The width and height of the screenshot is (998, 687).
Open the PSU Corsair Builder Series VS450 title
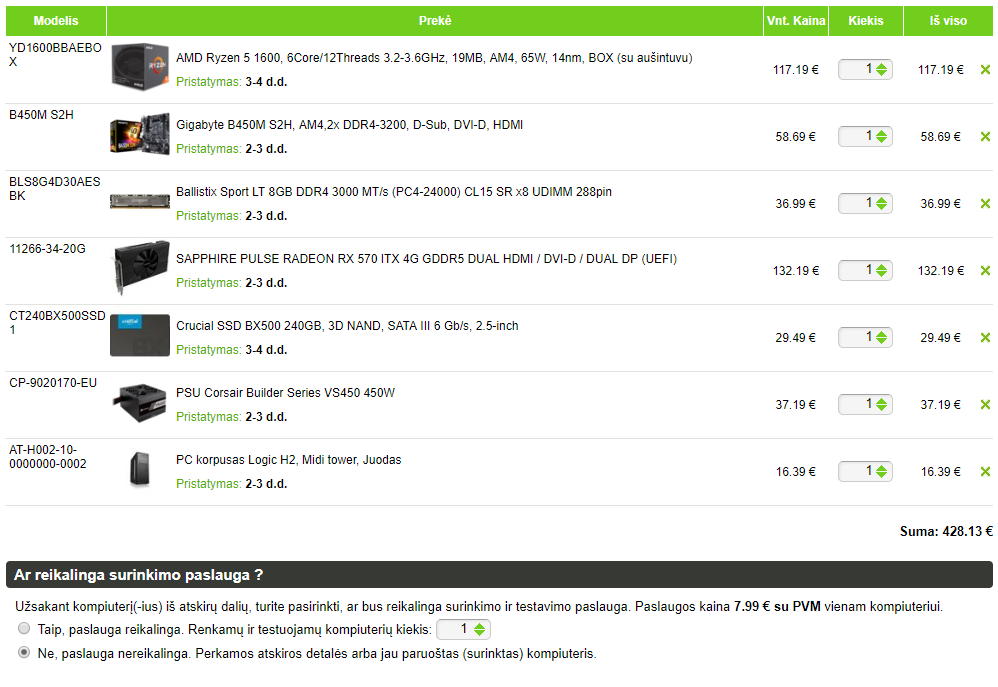(x=286, y=393)
